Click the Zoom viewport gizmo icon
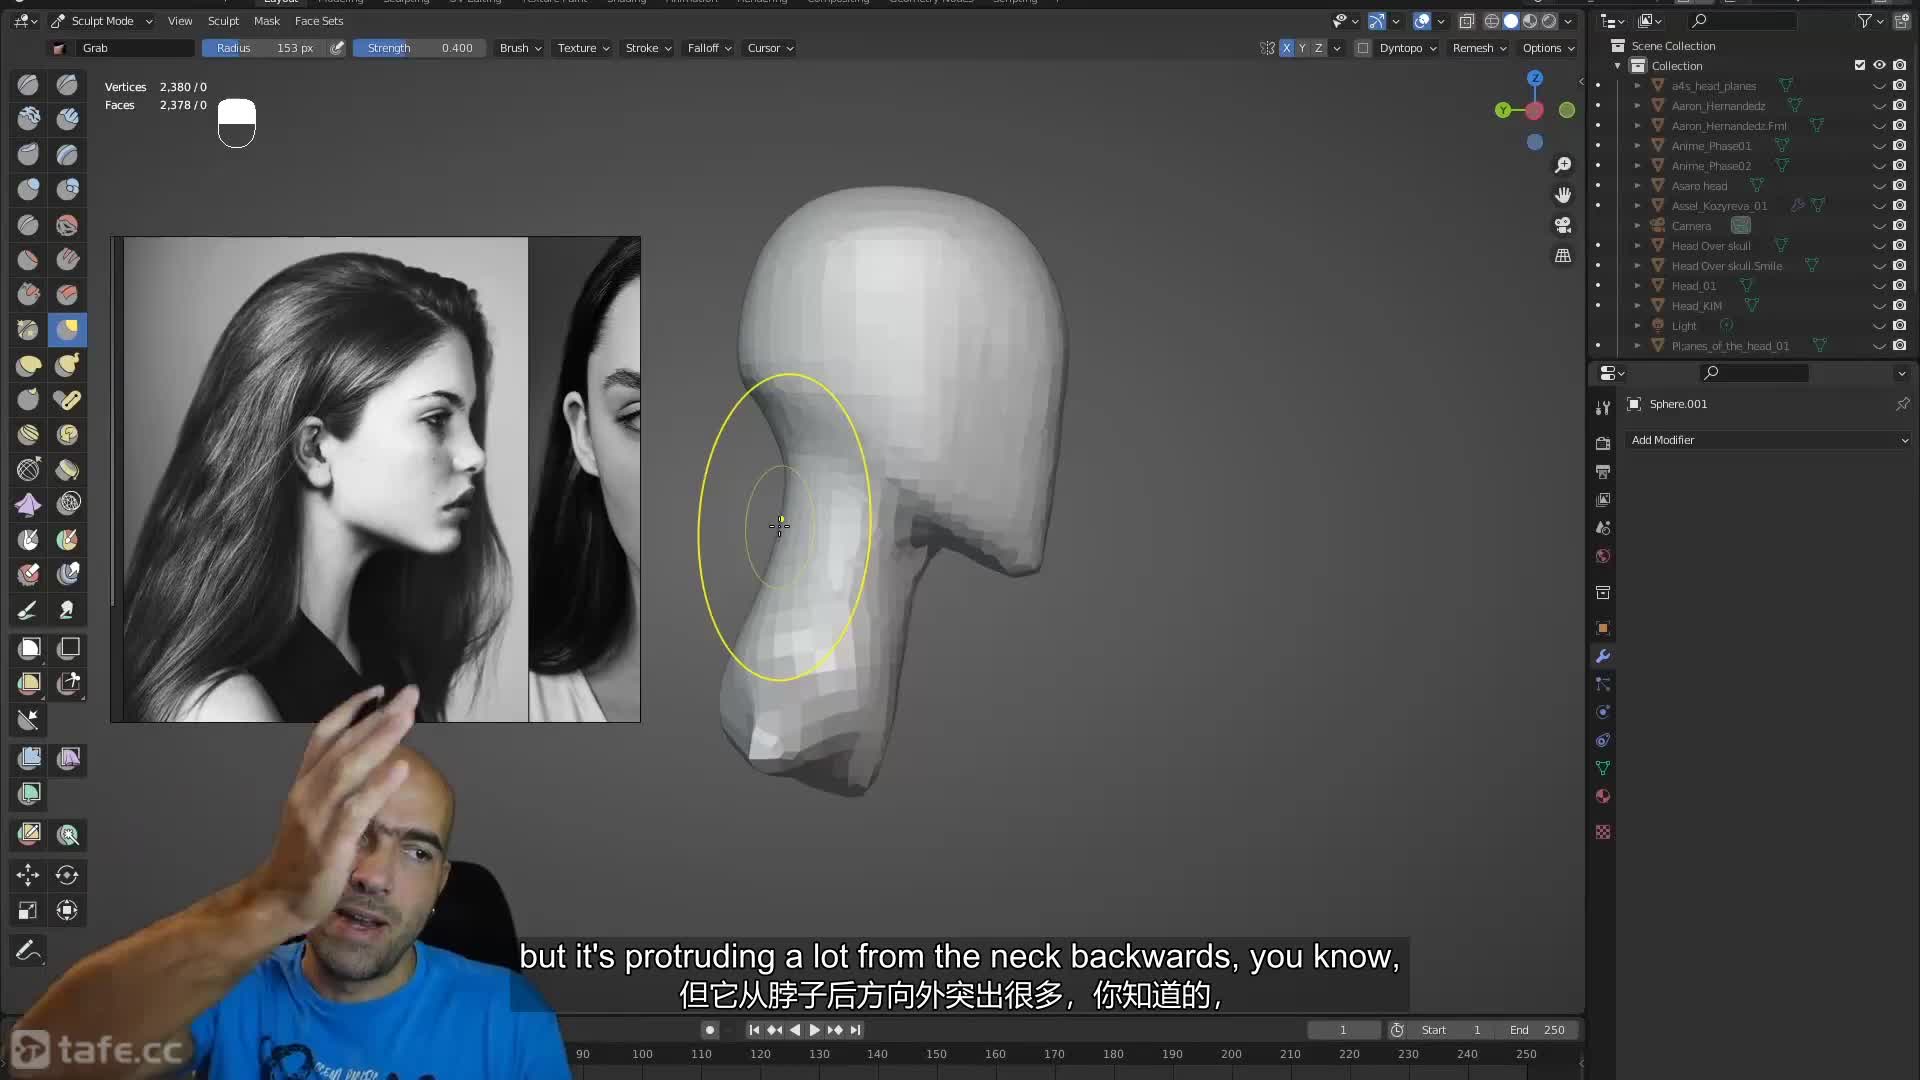 click(1563, 165)
